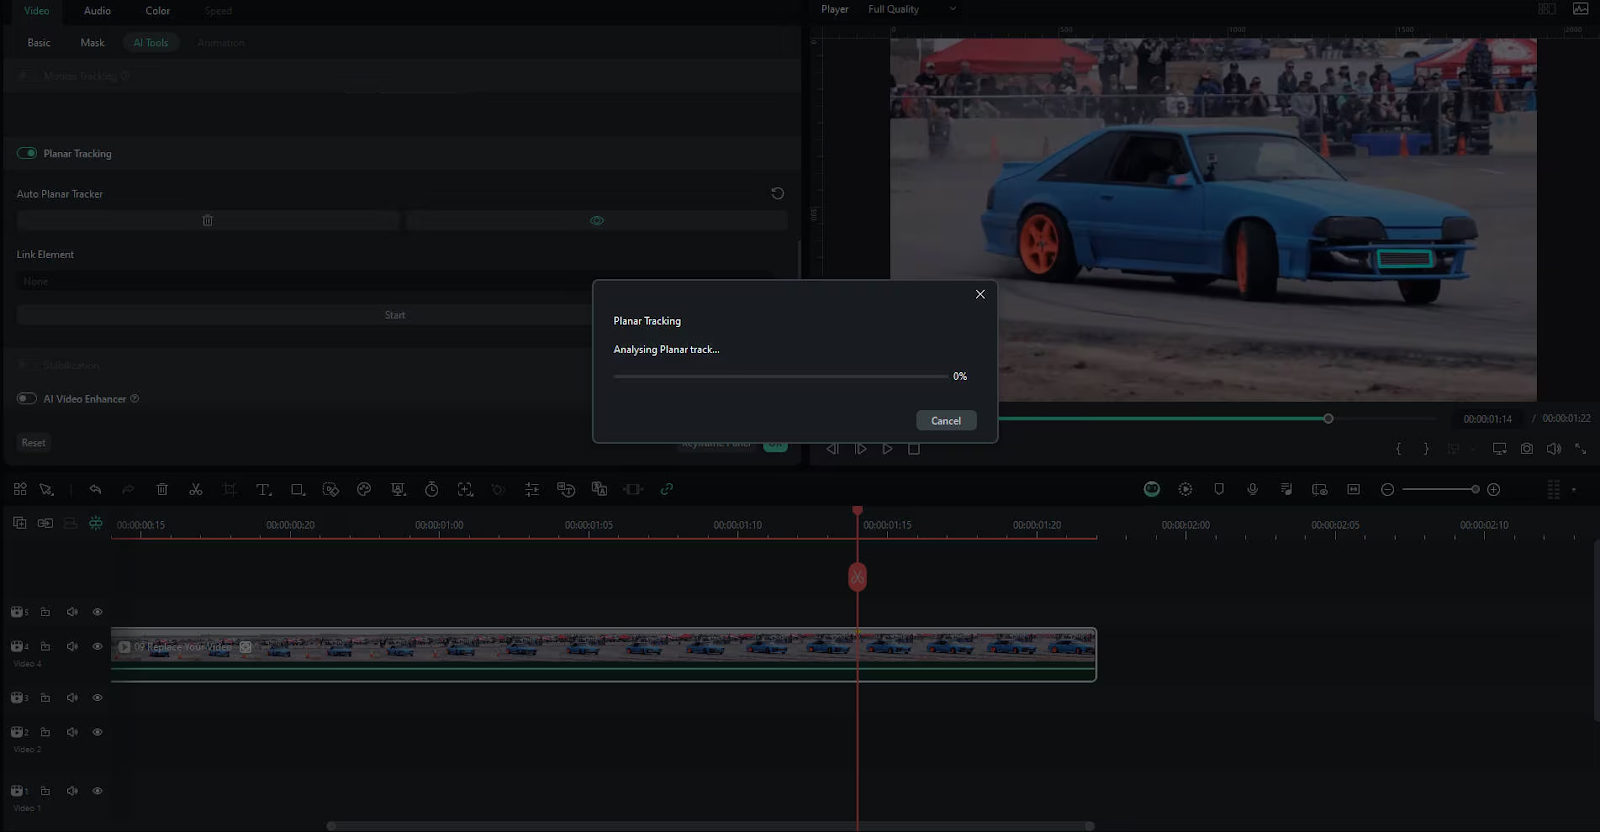Viewport: 1600px width, 832px height.
Task: Click the green AI assistant face icon
Action: [1152, 490]
